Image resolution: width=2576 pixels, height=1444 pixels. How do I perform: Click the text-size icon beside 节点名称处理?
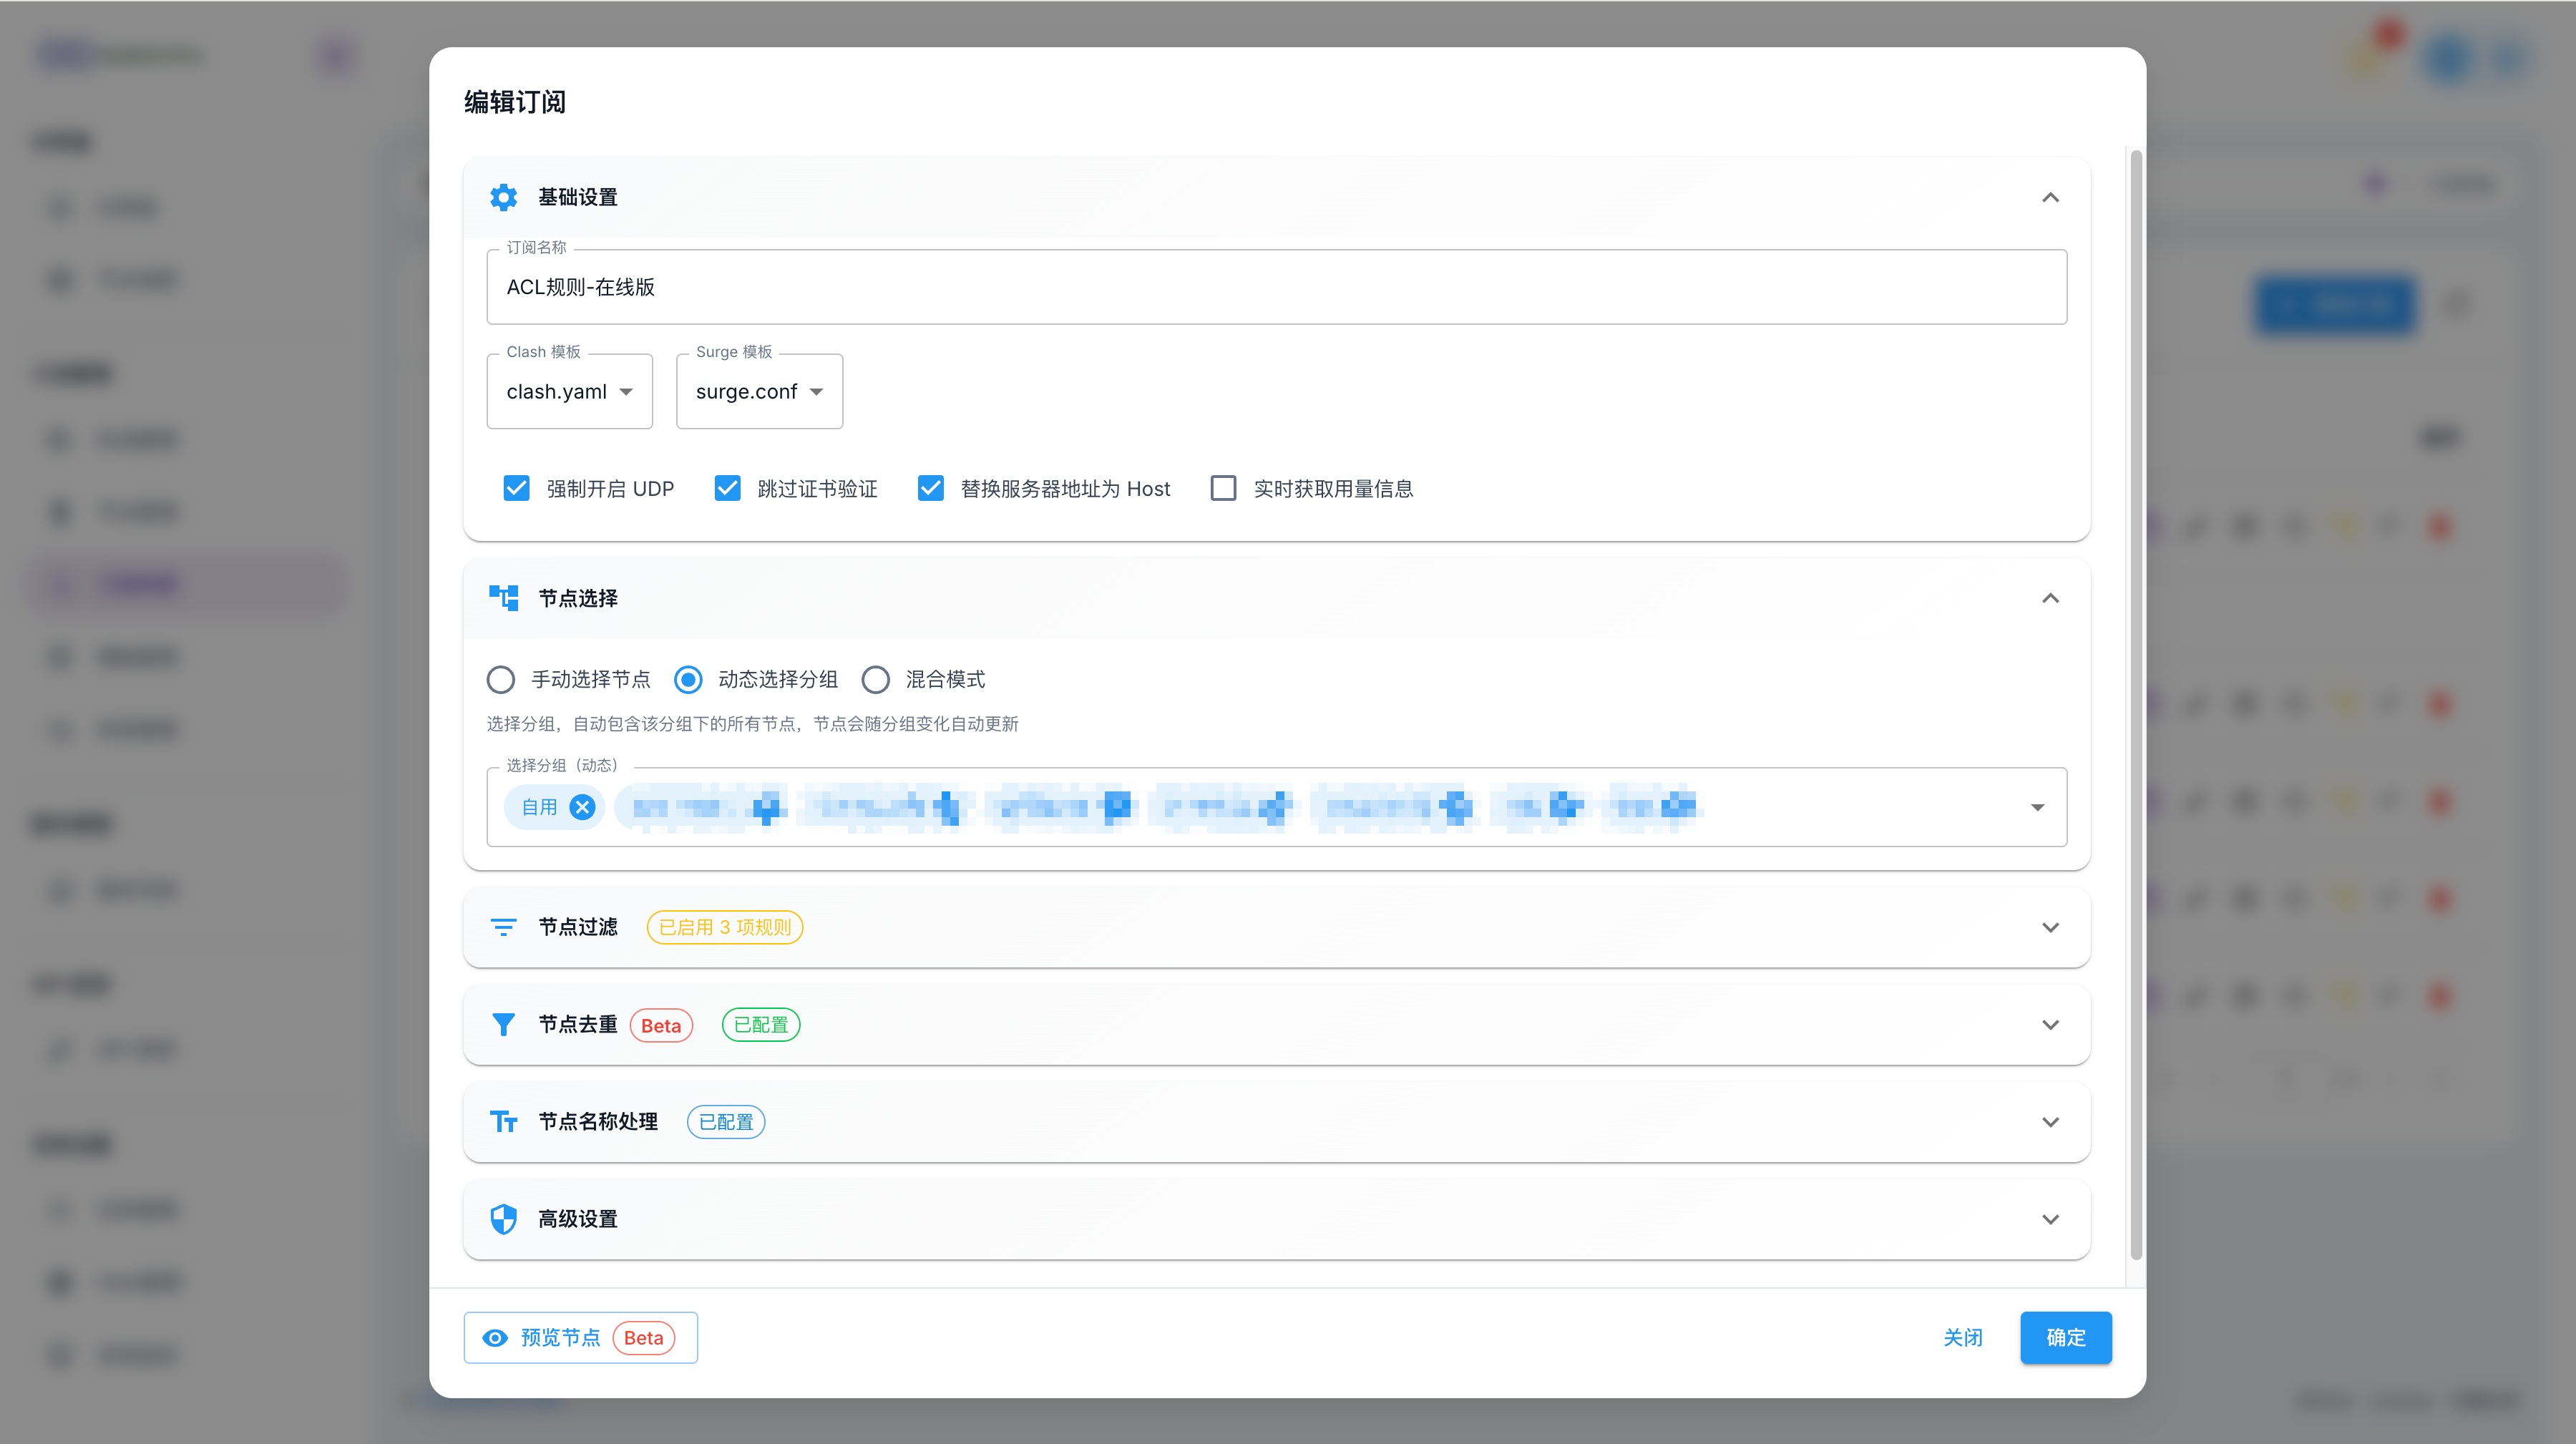(x=503, y=1122)
